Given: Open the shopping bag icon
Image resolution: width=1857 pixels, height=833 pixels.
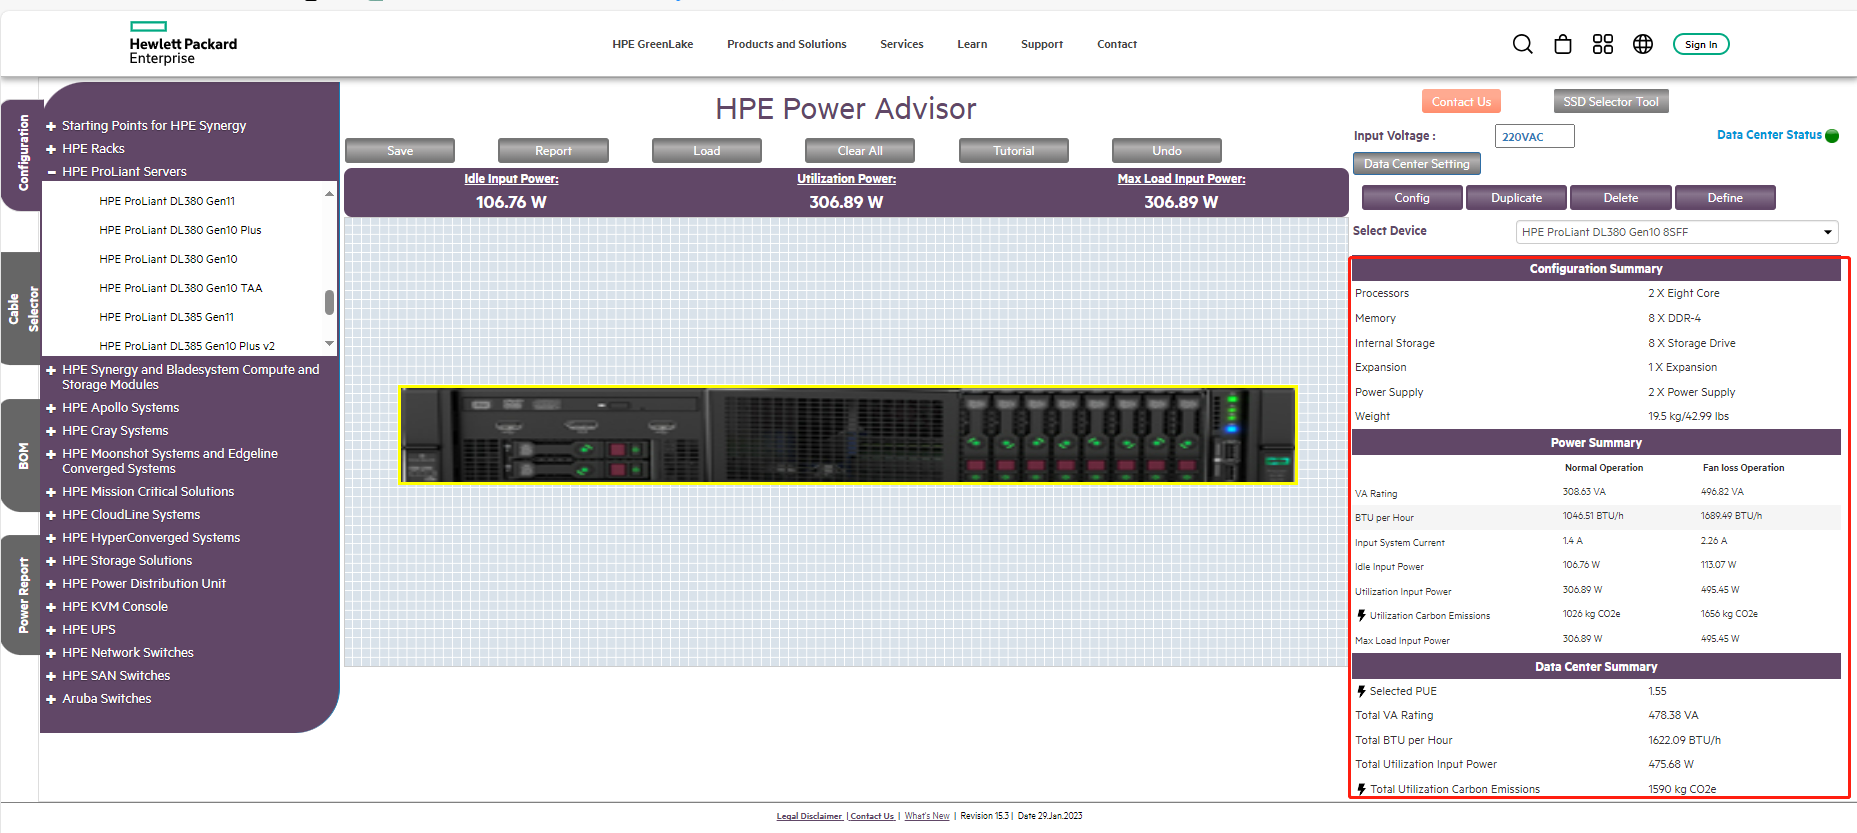Looking at the screenshot, I should (x=1563, y=44).
